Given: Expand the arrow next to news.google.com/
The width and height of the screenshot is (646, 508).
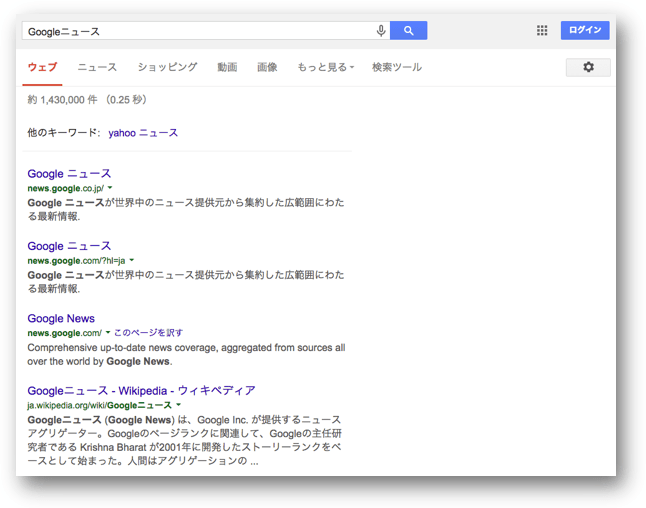Looking at the screenshot, I should click(x=108, y=332).
